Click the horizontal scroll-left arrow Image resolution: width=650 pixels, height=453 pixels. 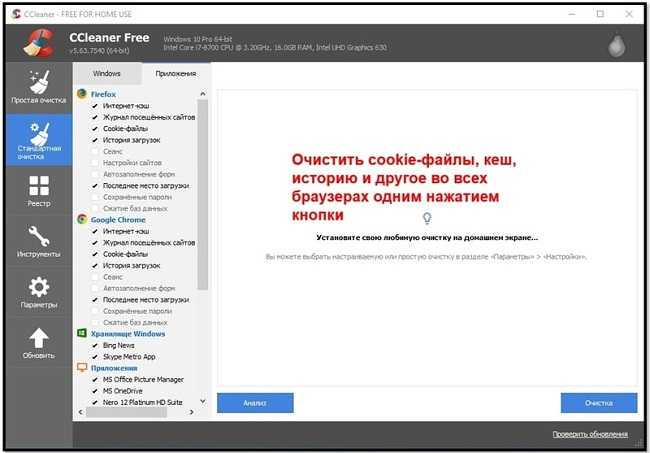pyautogui.click(x=80, y=412)
